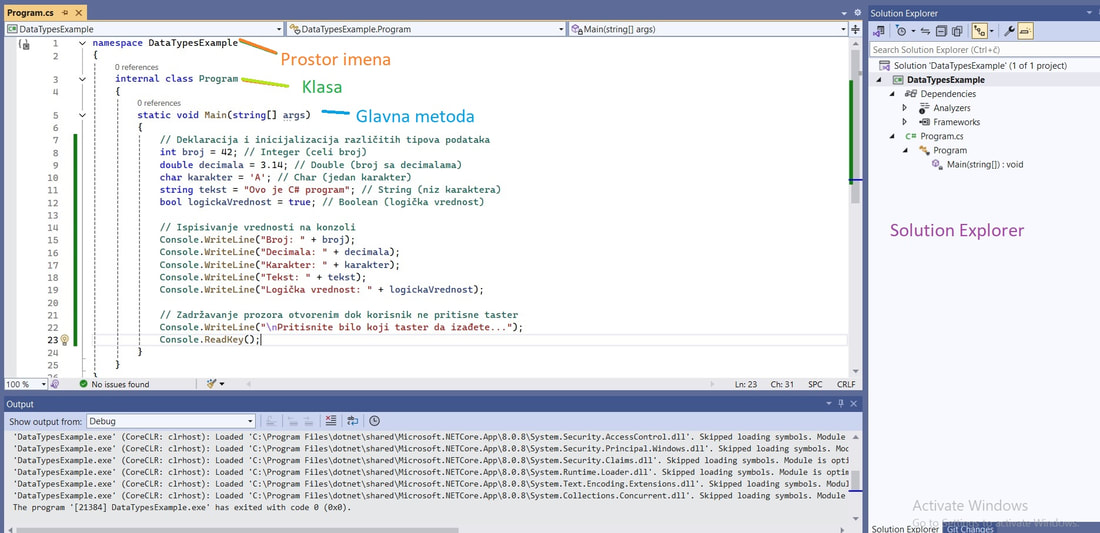Click the CRLF line ending indicator

[x=845, y=384]
